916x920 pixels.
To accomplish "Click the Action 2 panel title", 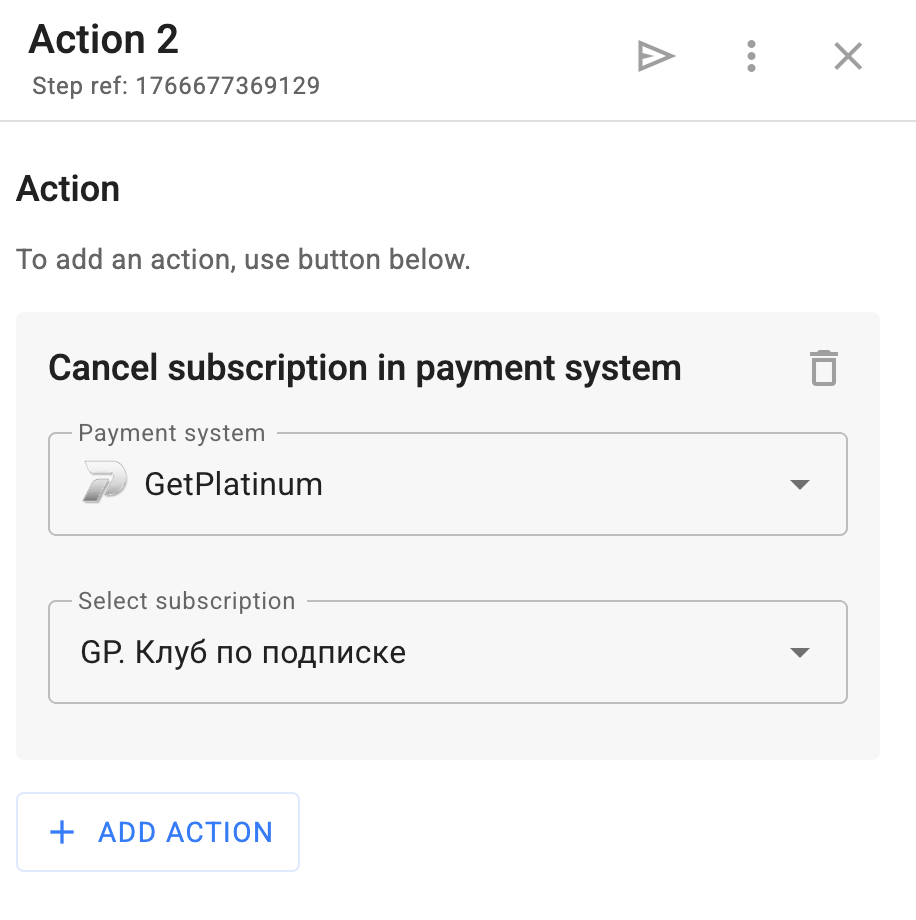I will pos(103,40).
